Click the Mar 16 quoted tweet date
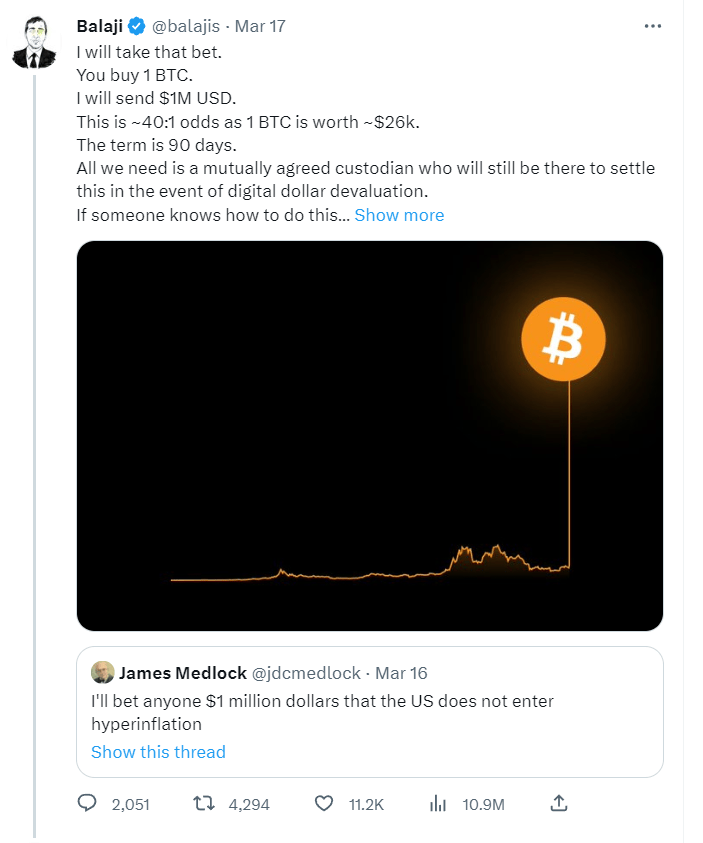This screenshot has height=843, width=703. pyautogui.click(x=401, y=673)
